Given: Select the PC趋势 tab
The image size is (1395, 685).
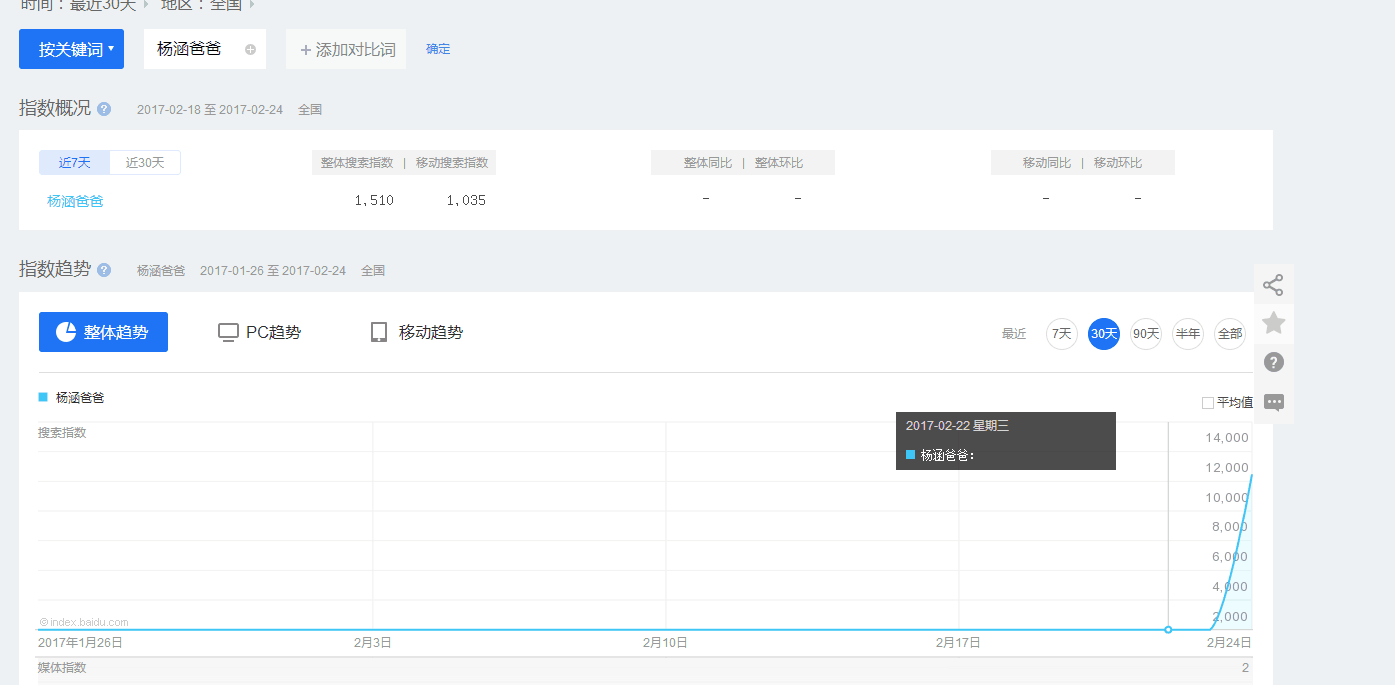Looking at the screenshot, I should pos(260,332).
